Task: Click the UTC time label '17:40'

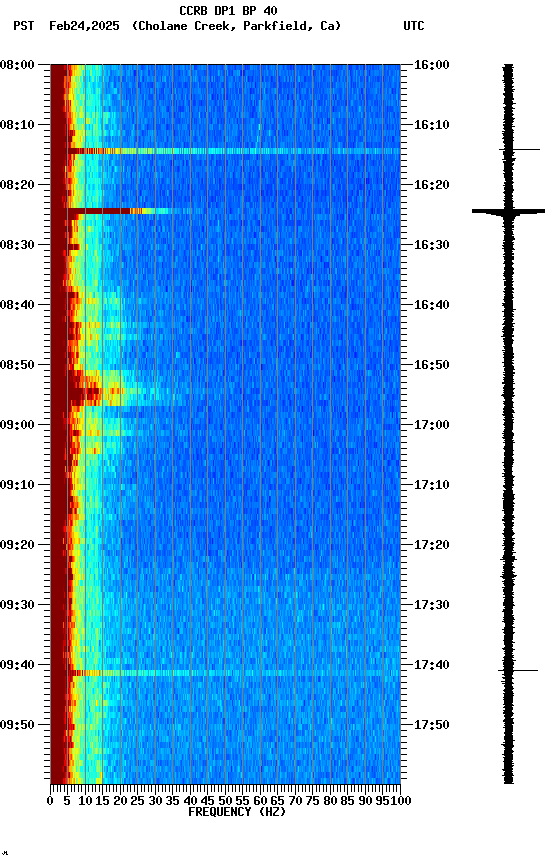Action: pyautogui.click(x=432, y=665)
